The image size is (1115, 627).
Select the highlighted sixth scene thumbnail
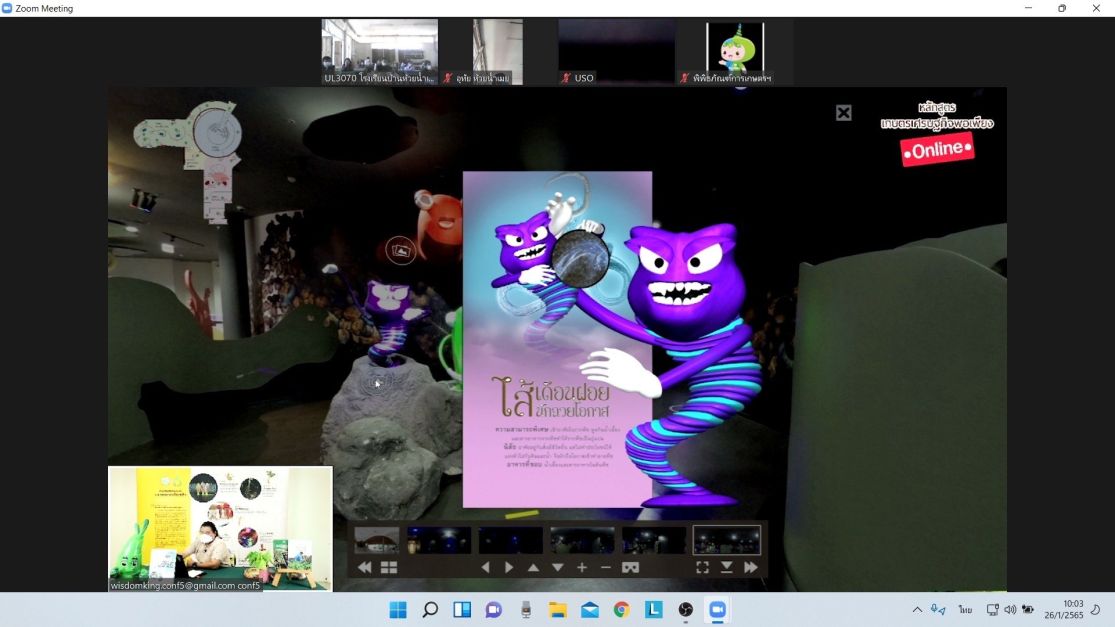click(726, 540)
